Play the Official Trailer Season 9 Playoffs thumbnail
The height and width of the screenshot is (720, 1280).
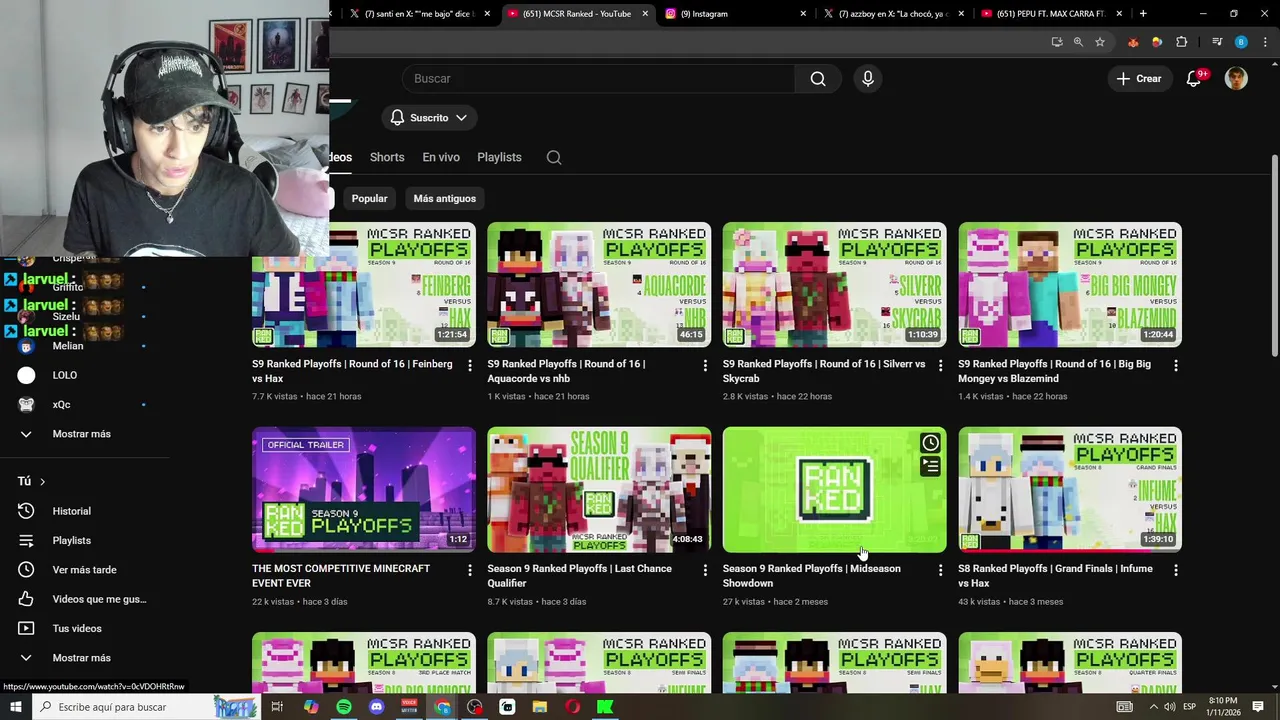(364, 490)
